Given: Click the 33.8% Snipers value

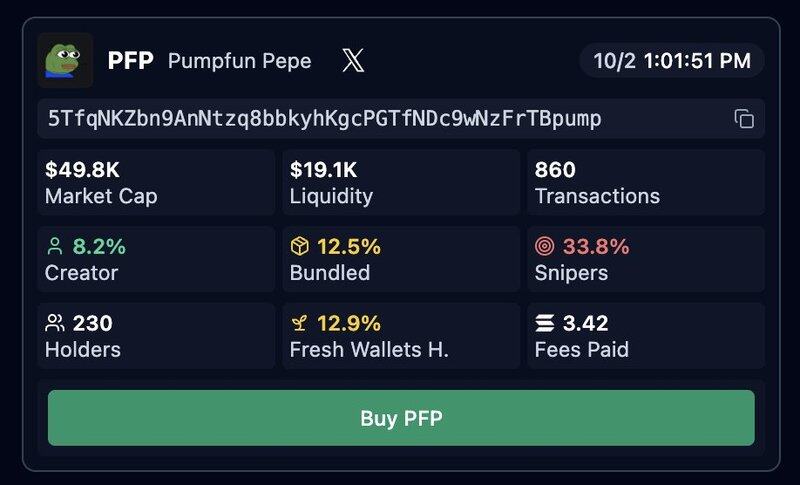Looking at the screenshot, I should (596, 247).
